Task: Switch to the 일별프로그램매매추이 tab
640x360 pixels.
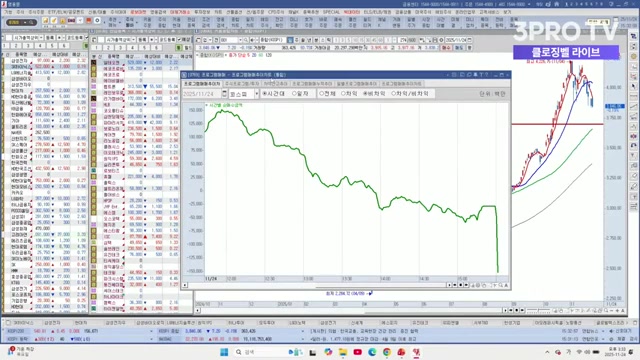Action: click(357, 84)
